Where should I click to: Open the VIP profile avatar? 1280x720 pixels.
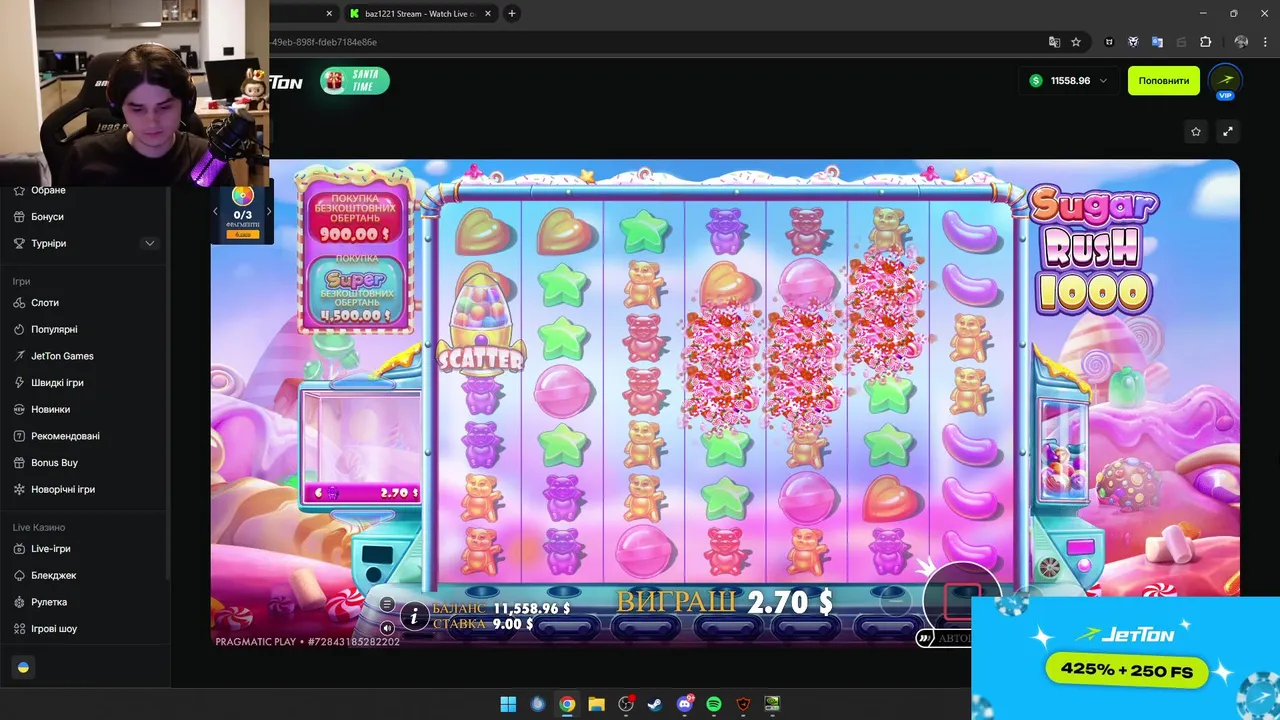tap(1225, 80)
